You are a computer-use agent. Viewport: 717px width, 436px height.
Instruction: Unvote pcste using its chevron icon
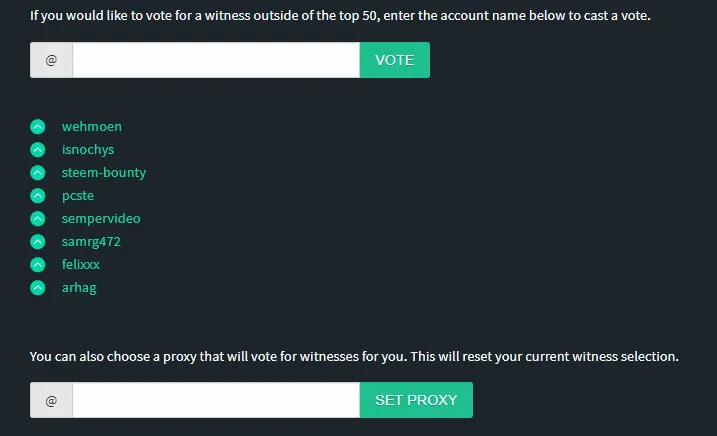(x=37, y=196)
